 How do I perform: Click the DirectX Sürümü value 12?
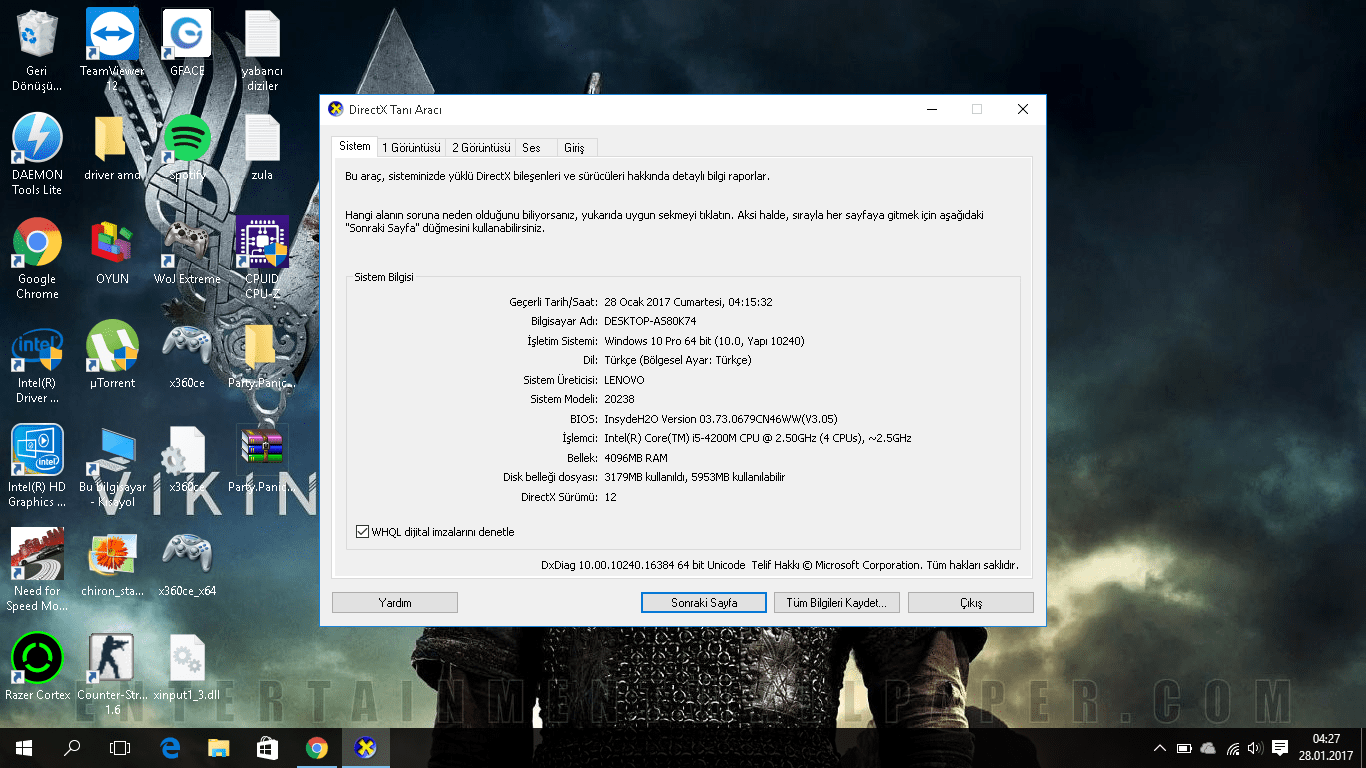610,497
